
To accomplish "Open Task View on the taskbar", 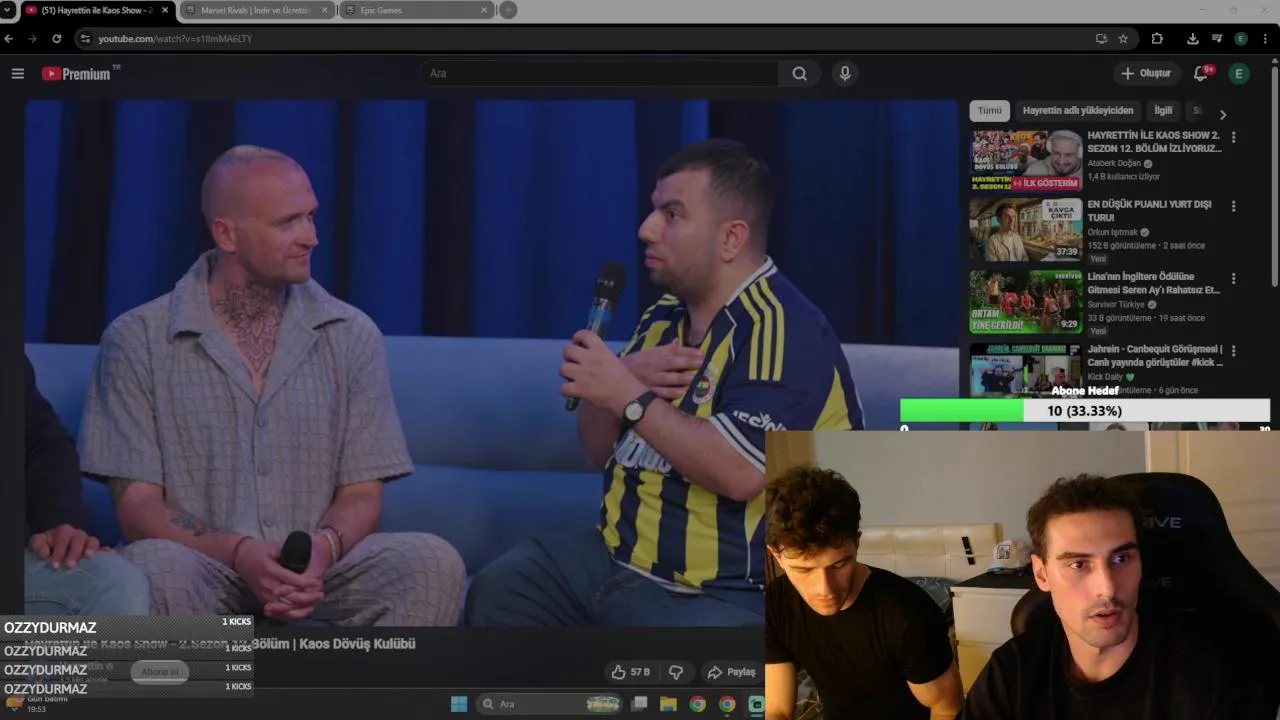I will (x=640, y=704).
